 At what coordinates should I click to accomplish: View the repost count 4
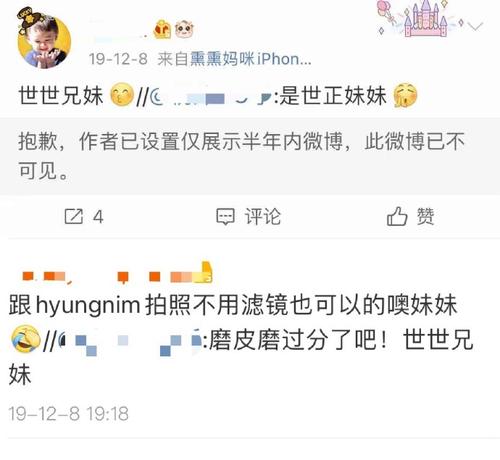coord(98,217)
